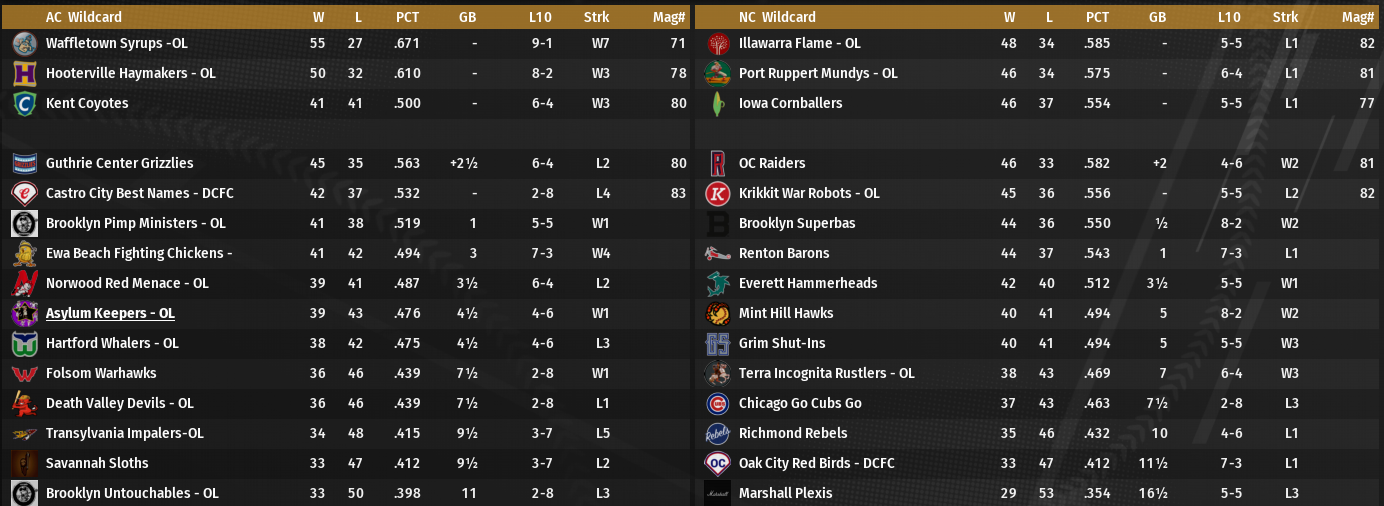Click the NC Wildcard Mag# column header
Screen dimensions: 1384x506
click(x=1357, y=17)
